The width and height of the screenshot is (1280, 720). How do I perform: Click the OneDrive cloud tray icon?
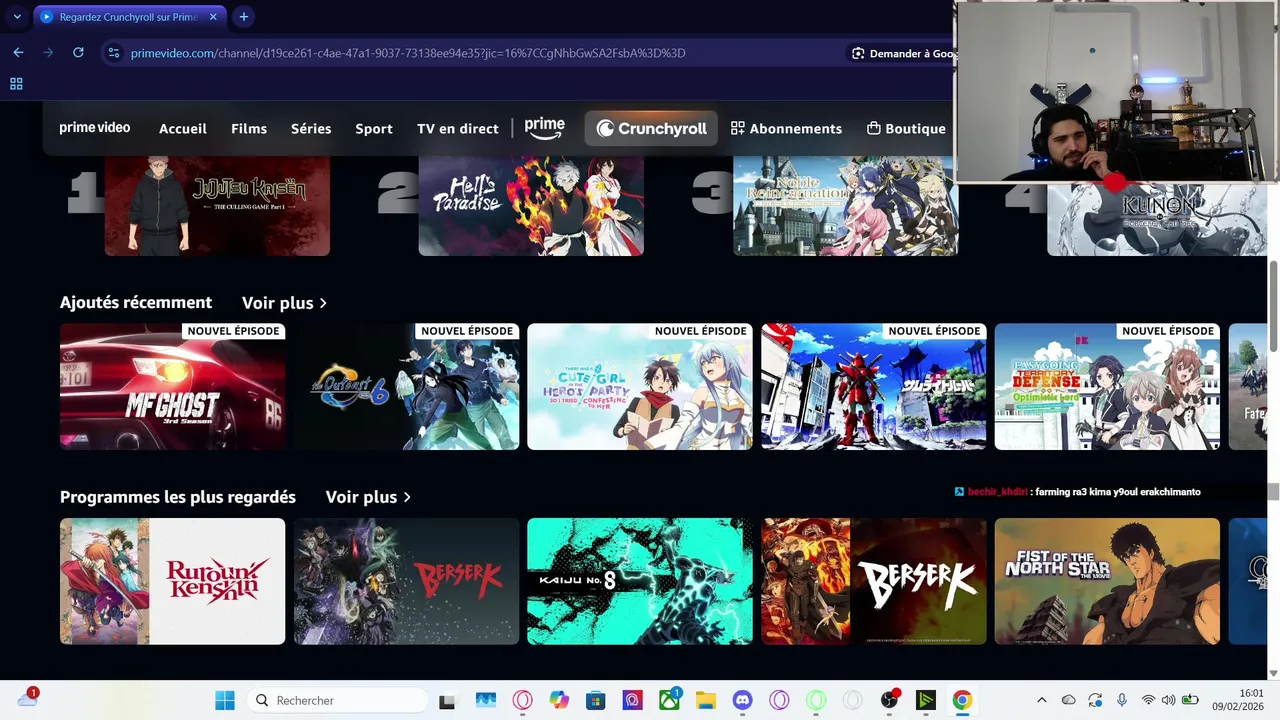click(1069, 700)
